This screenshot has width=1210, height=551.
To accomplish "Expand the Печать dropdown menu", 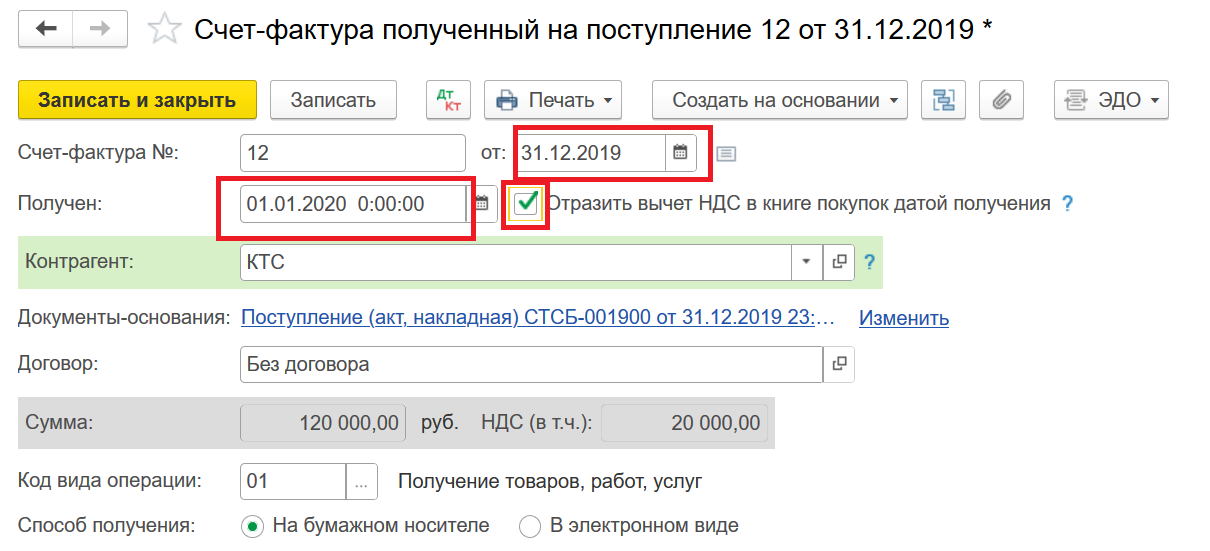I will point(553,100).
